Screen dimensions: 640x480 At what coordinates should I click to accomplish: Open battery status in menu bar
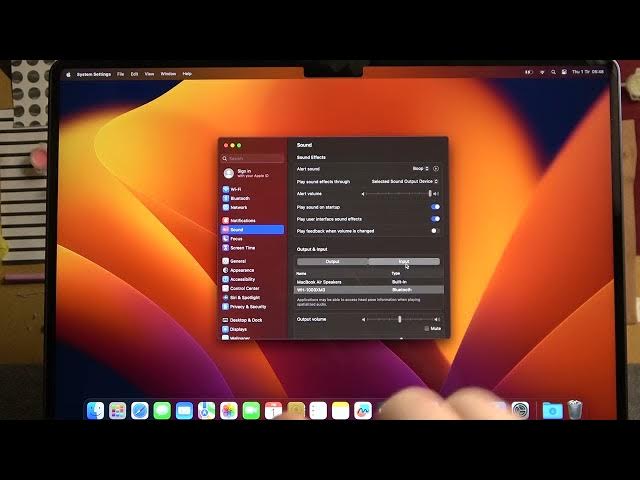[x=529, y=72]
